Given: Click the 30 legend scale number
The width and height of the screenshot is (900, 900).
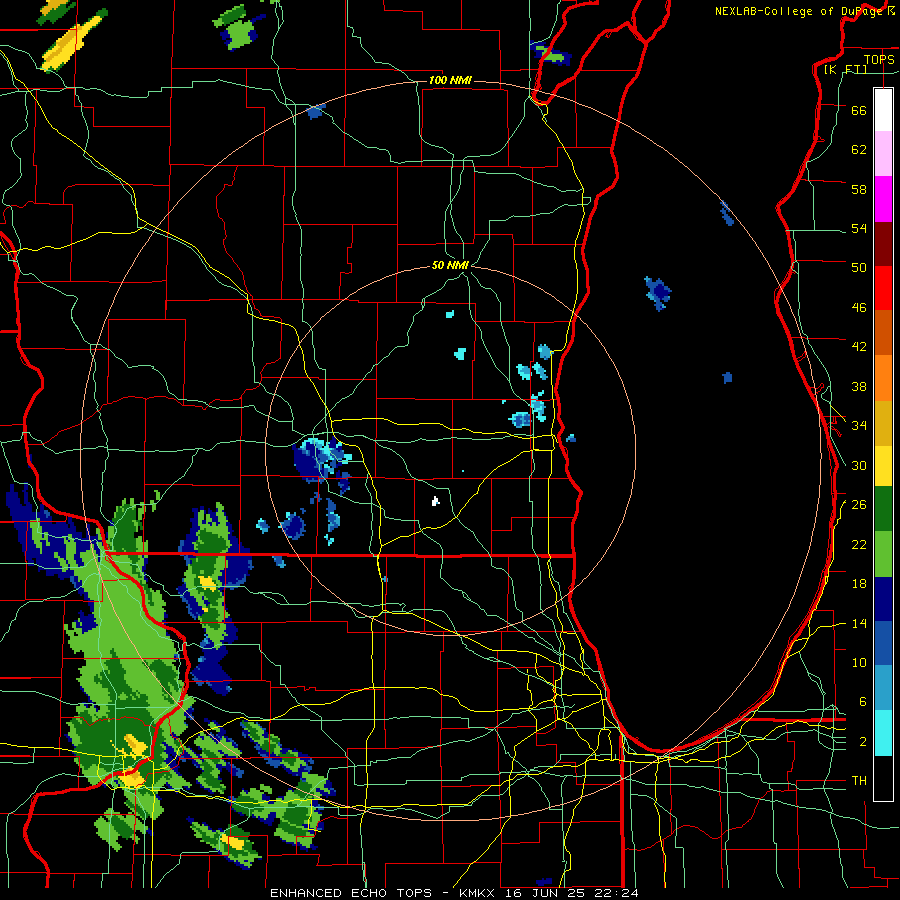Looking at the screenshot, I should point(859,465).
